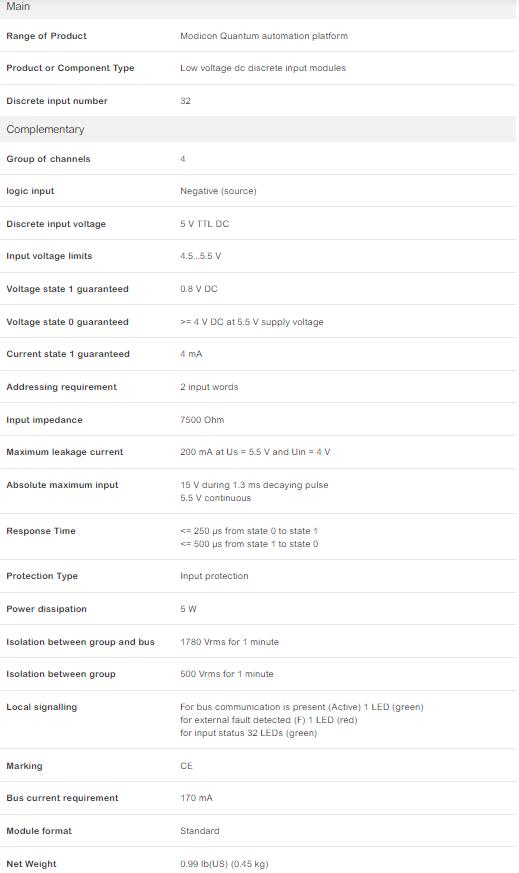Select the 7500 Ohm input impedance value

(x=202, y=420)
